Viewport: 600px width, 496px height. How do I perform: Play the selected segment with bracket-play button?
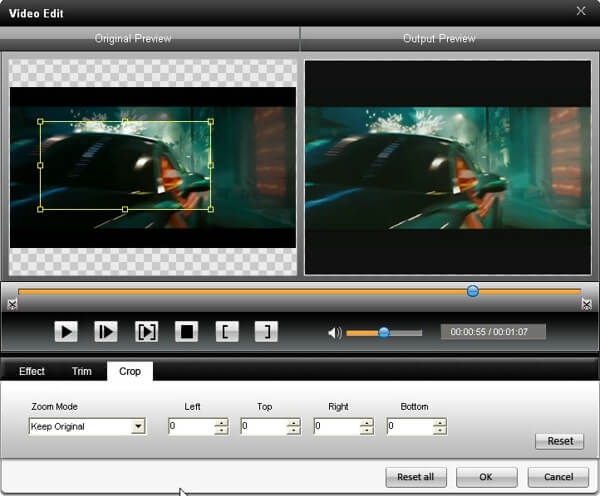pos(147,331)
